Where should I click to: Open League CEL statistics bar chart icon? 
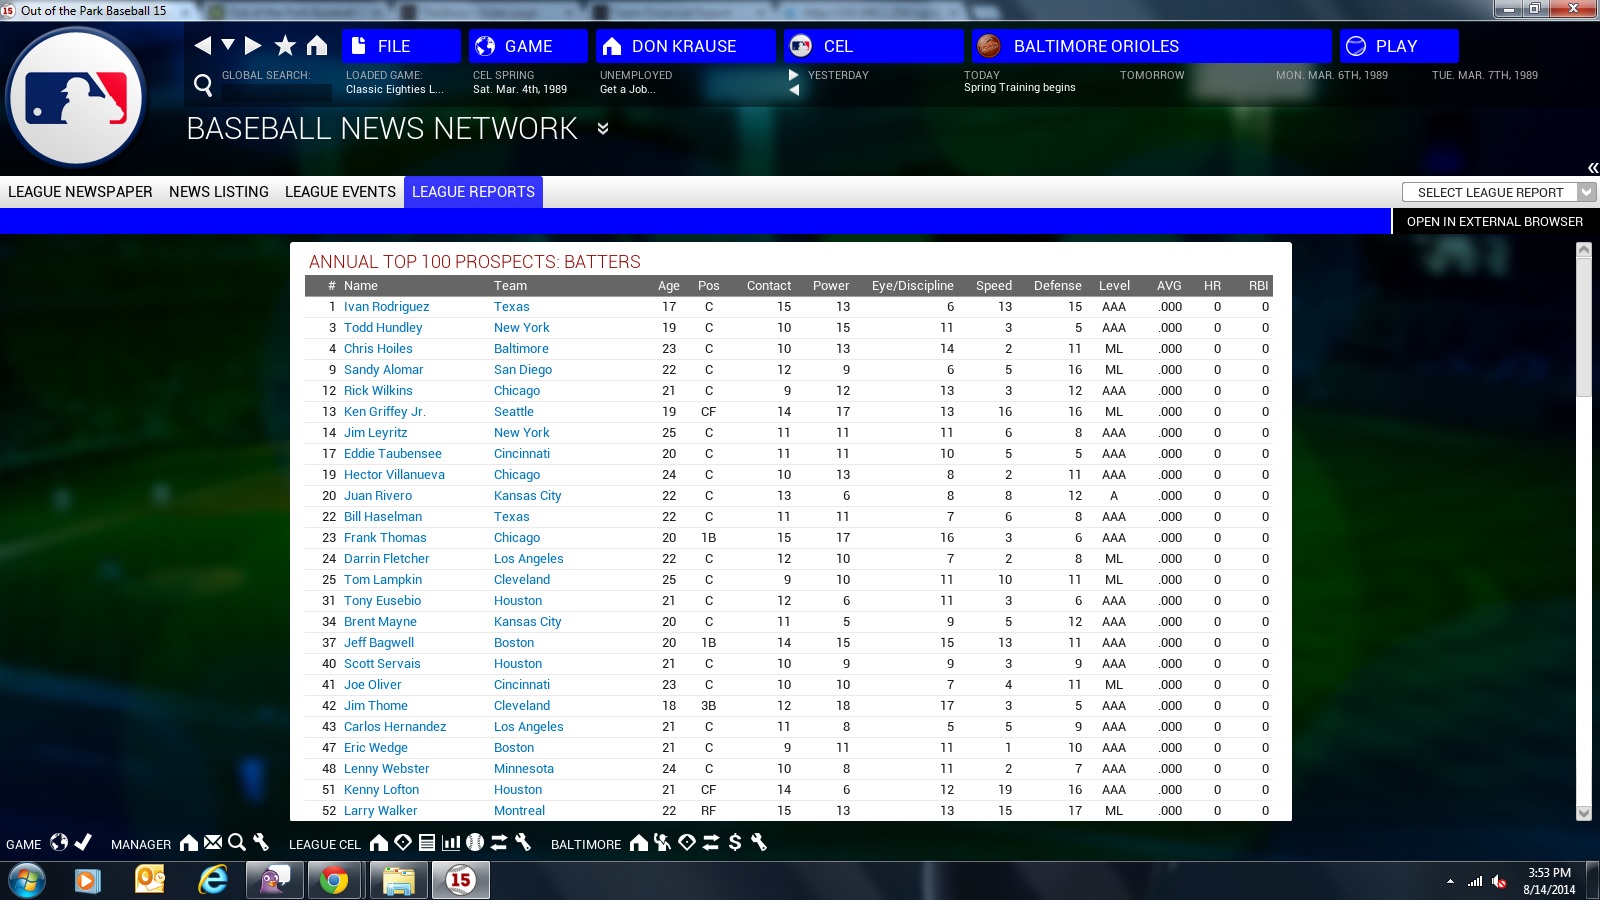pos(451,843)
